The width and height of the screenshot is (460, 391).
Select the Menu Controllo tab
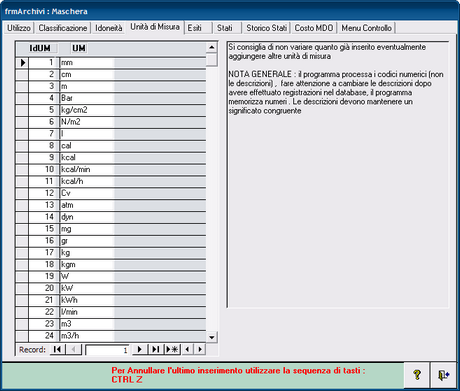click(366, 28)
